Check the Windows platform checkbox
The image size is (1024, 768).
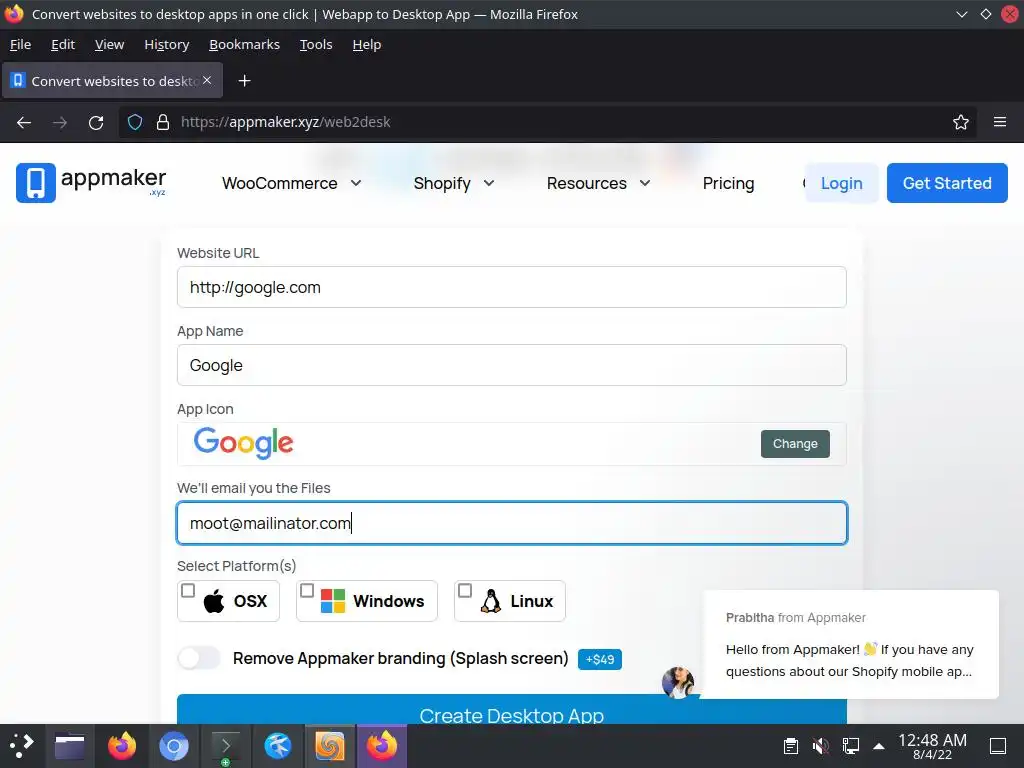click(307, 590)
